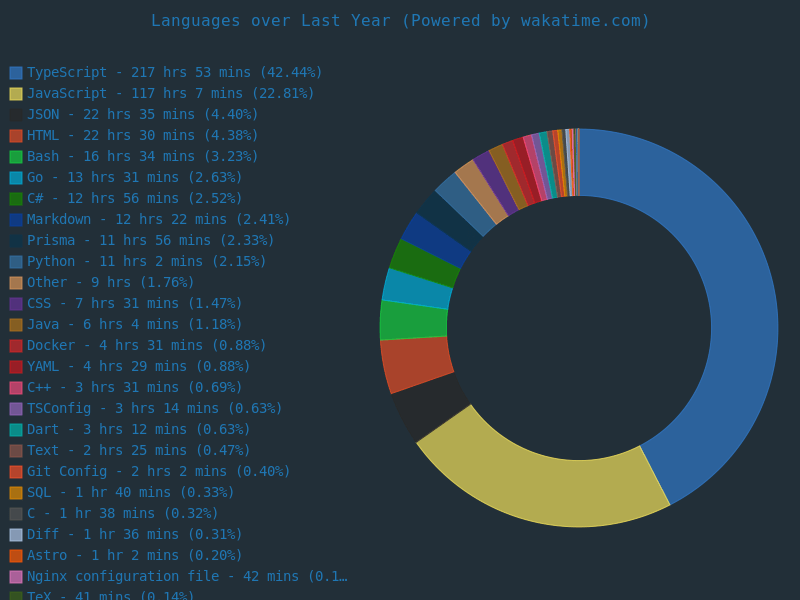This screenshot has width=800, height=600.
Task: Select the Prisma legend entry label
Action: (150, 240)
